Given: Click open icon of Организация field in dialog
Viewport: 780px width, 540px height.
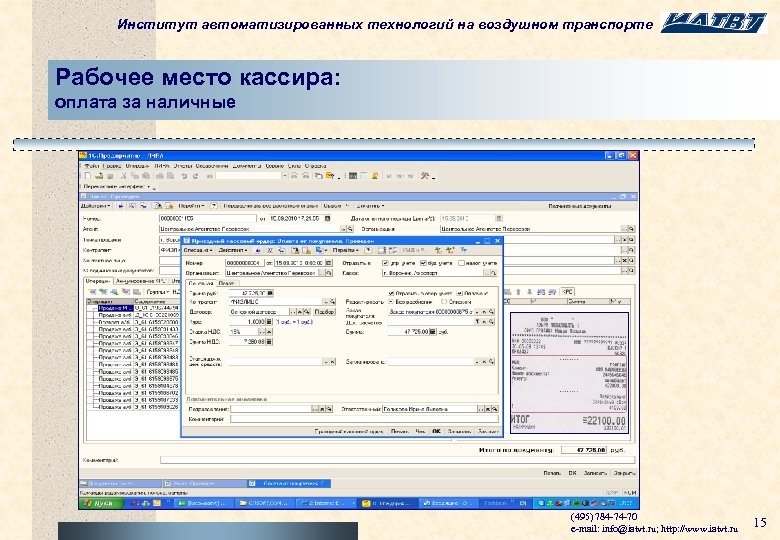Looking at the screenshot, I should click(x=329, y=272).
